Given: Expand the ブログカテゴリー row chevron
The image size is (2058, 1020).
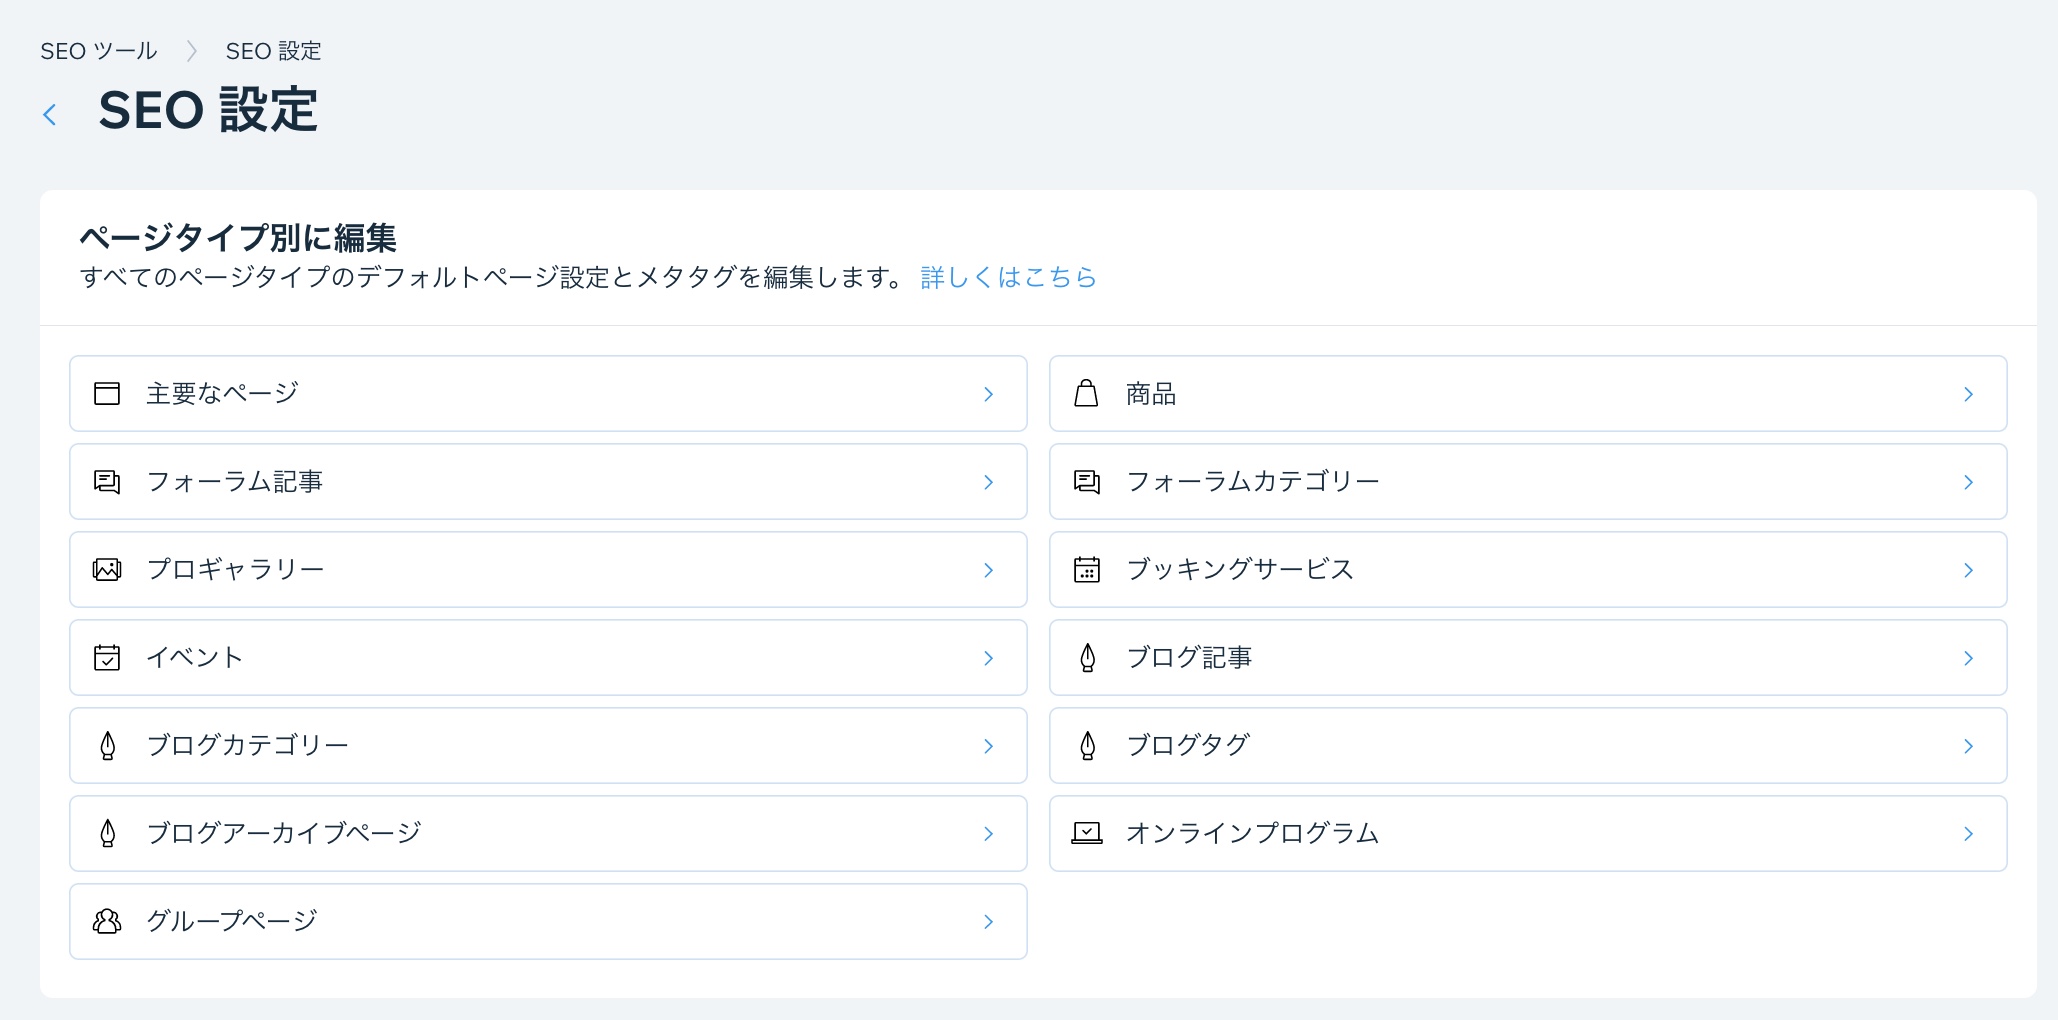Looking at the screenshot, I should [988, 746].
